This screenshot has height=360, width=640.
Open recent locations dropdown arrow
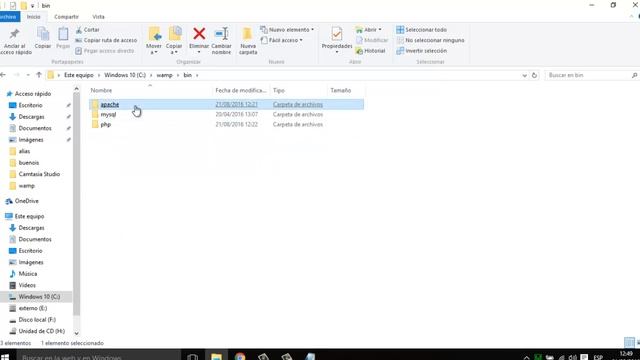tap(28, 75)
